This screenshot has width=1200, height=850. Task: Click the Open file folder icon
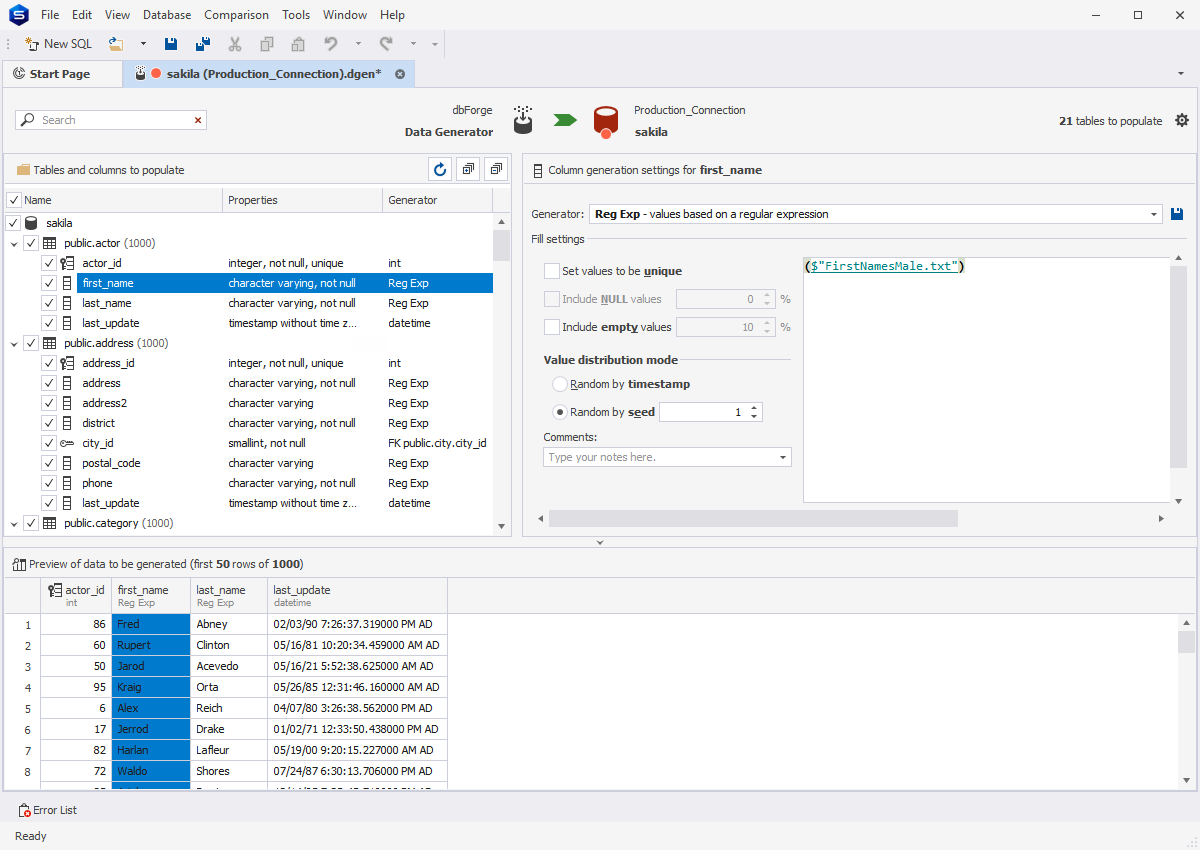tap(116, 44)
